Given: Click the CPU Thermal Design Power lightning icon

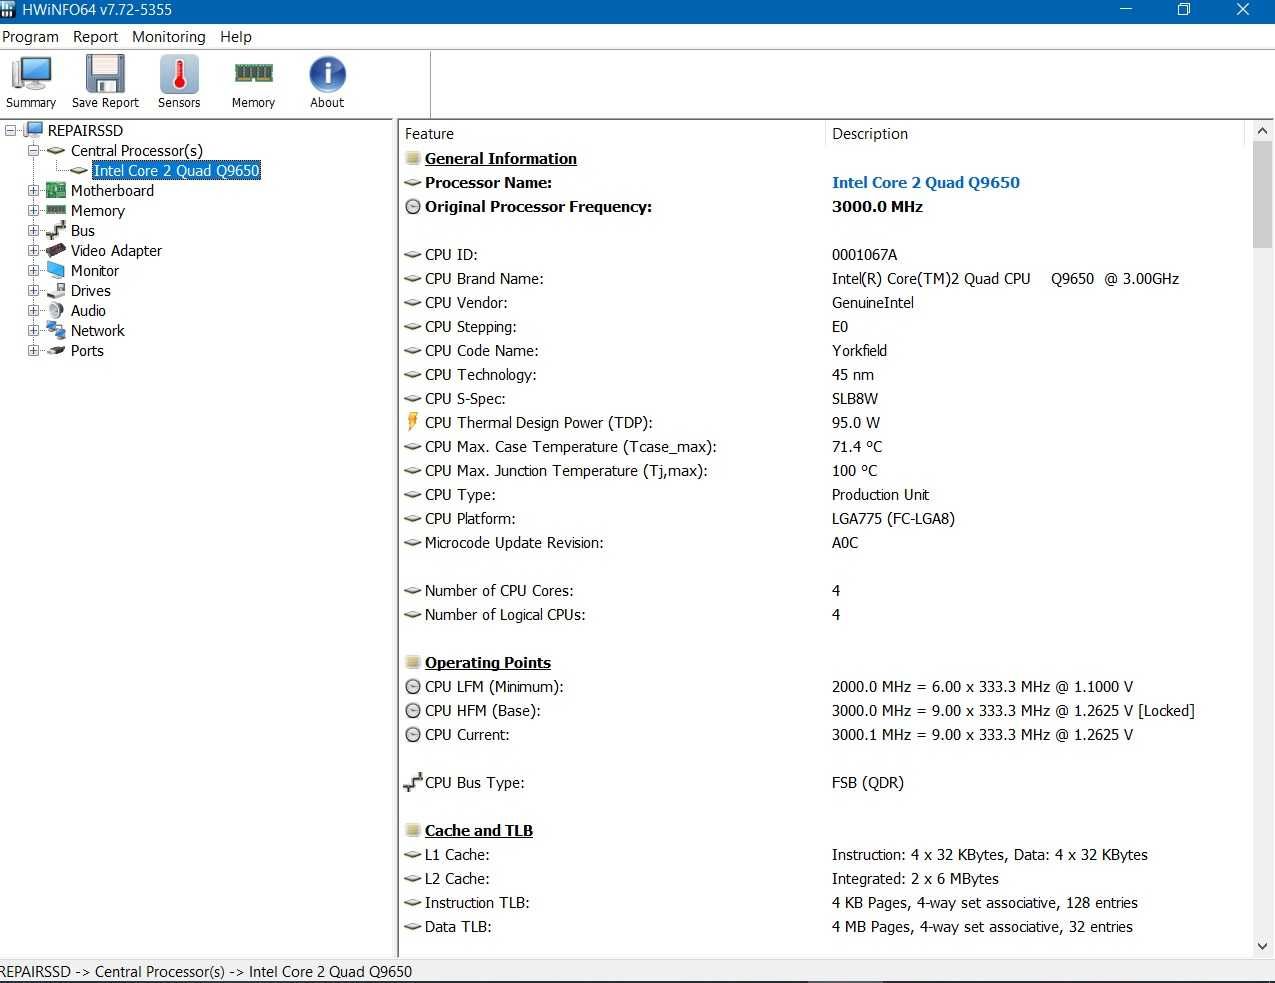Looking at the screenshot, I should [412, 422].
